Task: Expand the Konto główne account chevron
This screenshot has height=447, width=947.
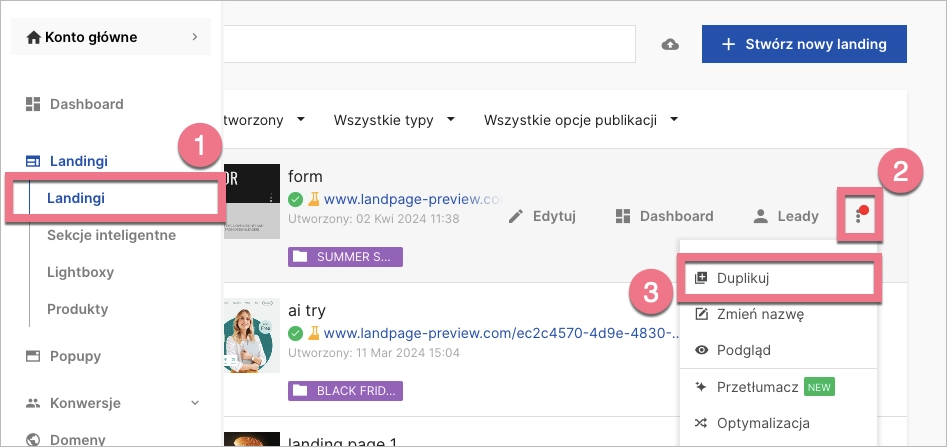Action: click(194, 37)
